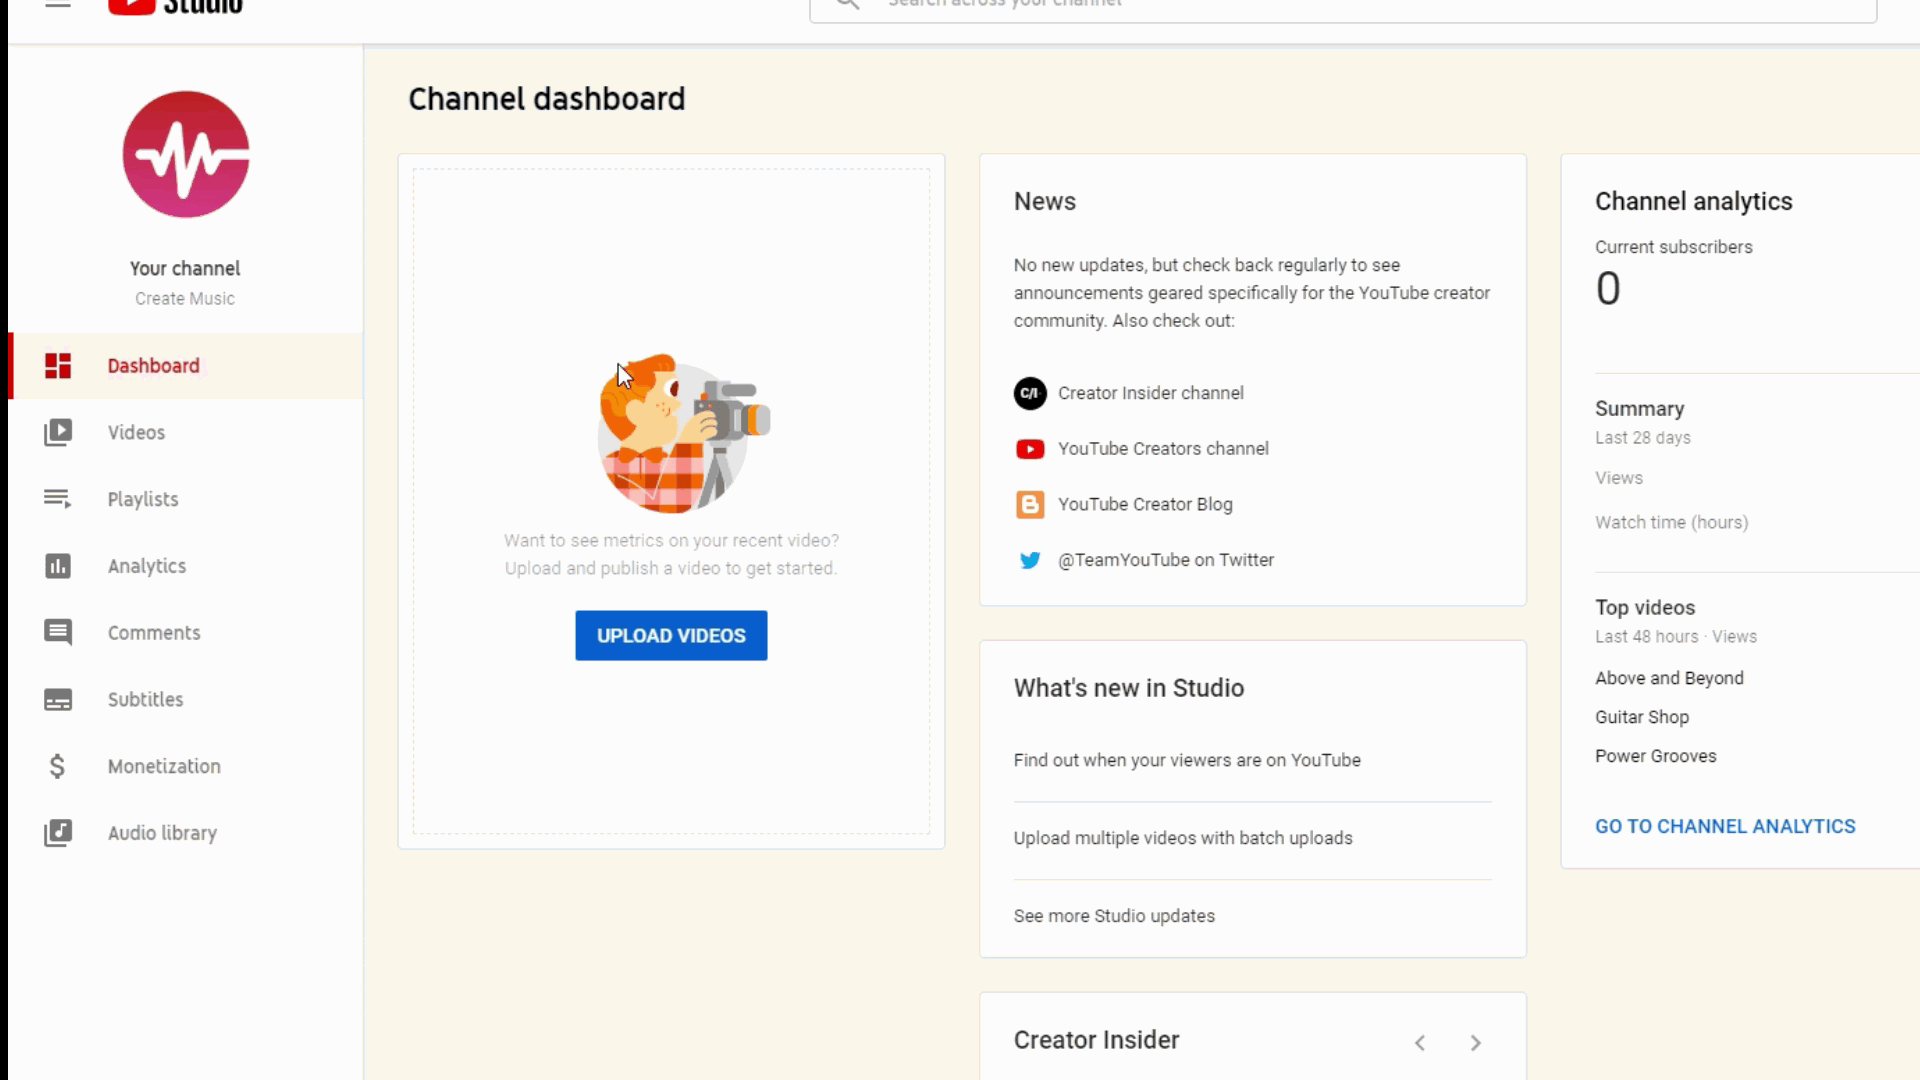Open Creator Insider channel link

point(1151,393)
